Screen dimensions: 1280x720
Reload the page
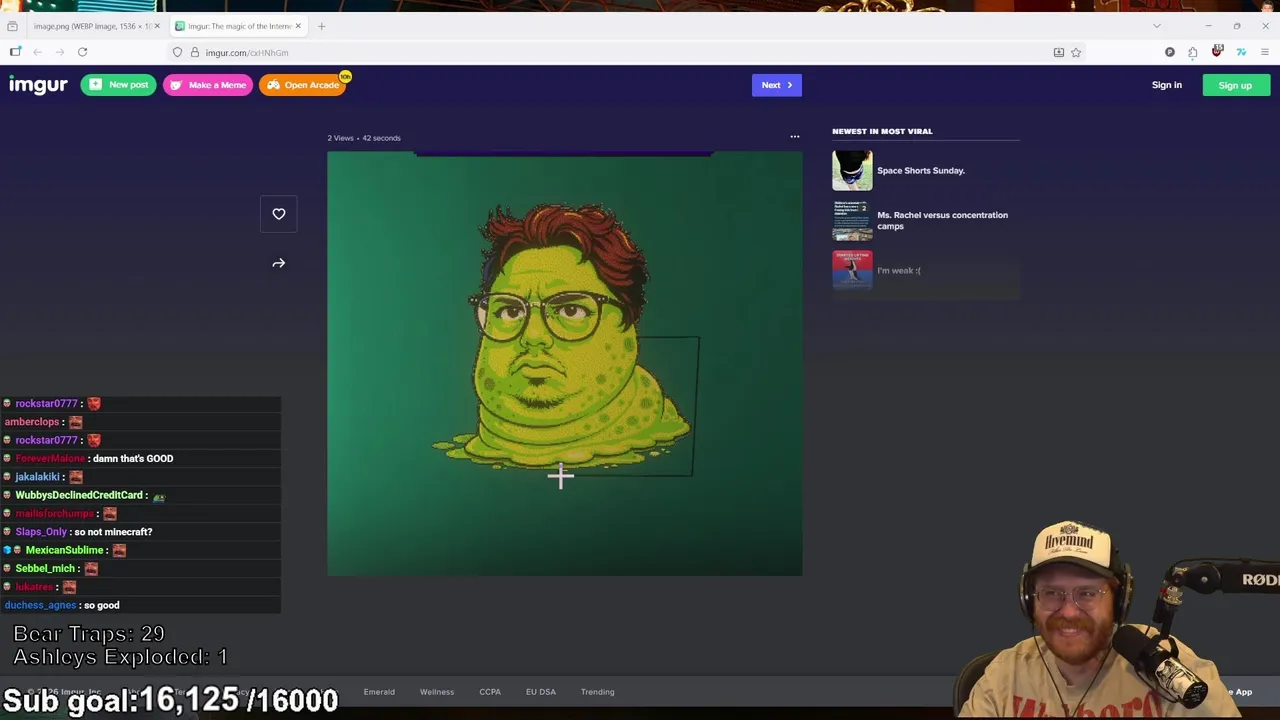(83, 52)
